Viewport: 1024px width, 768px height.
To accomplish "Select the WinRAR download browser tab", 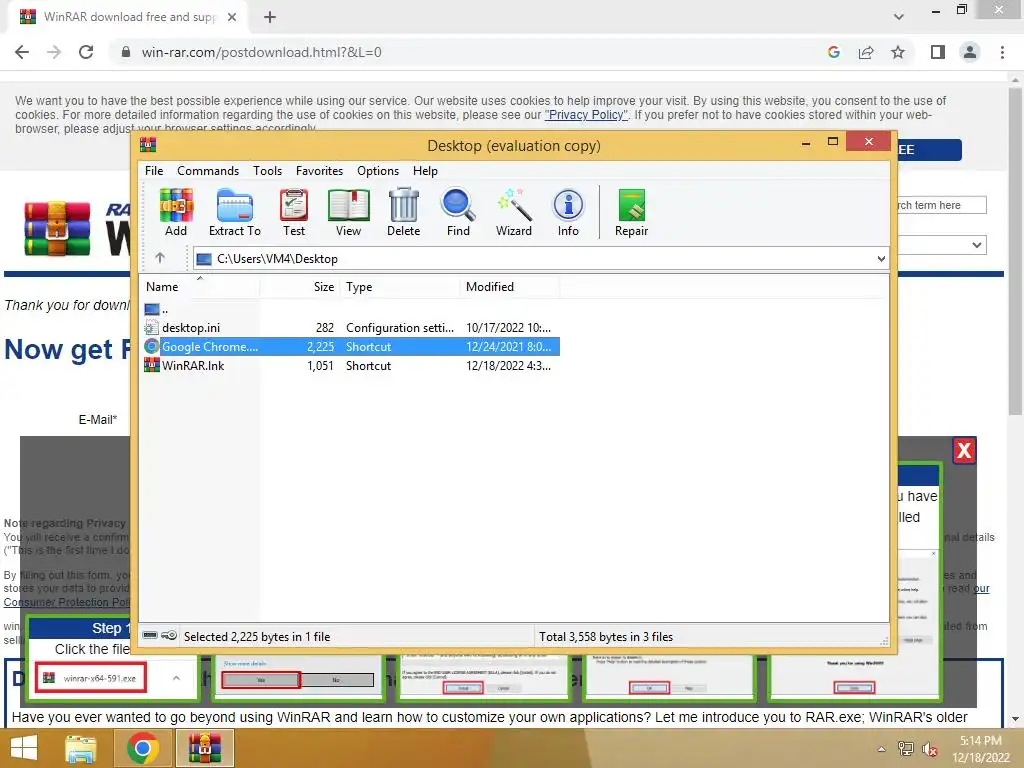I will (x=127, y=17).
